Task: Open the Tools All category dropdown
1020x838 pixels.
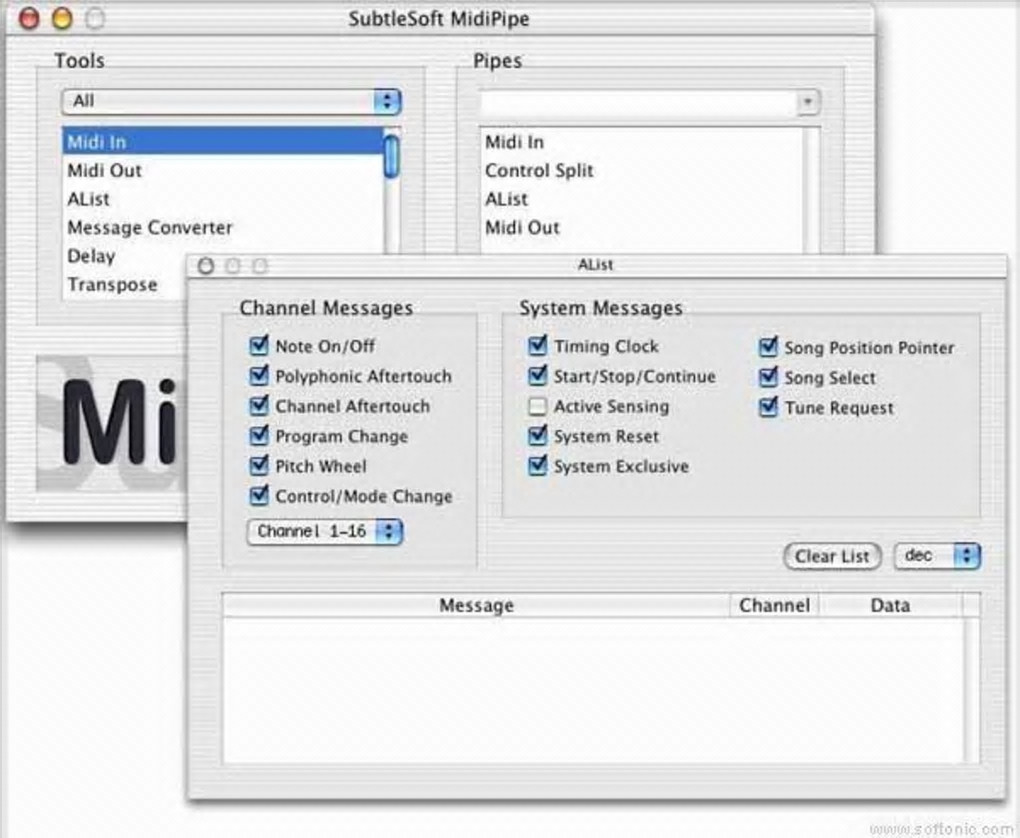Action: click(231, 101)
